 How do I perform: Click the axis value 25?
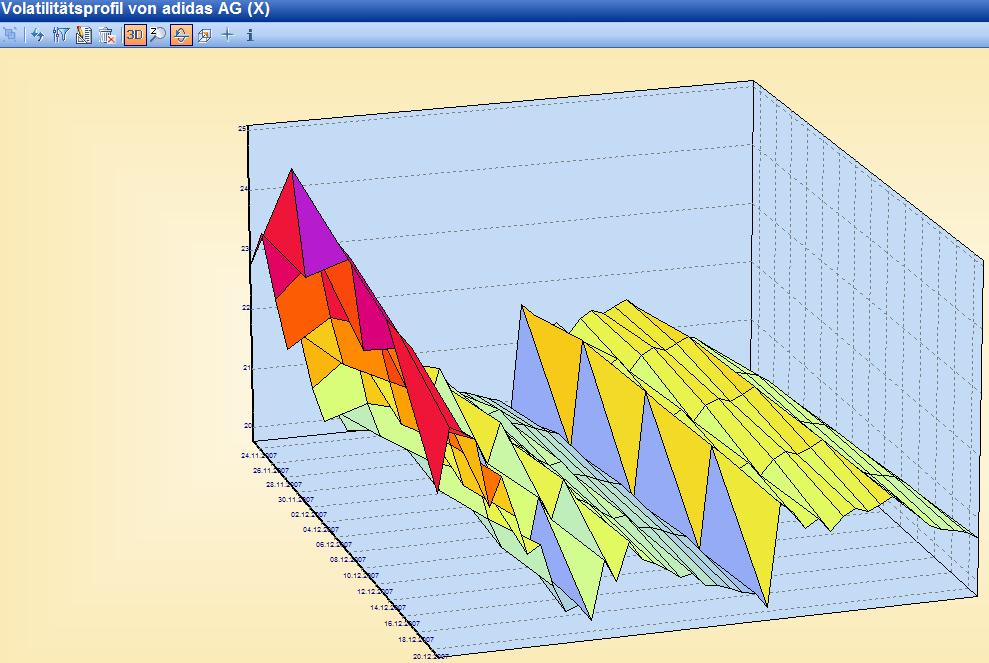(x=242, y=129)
